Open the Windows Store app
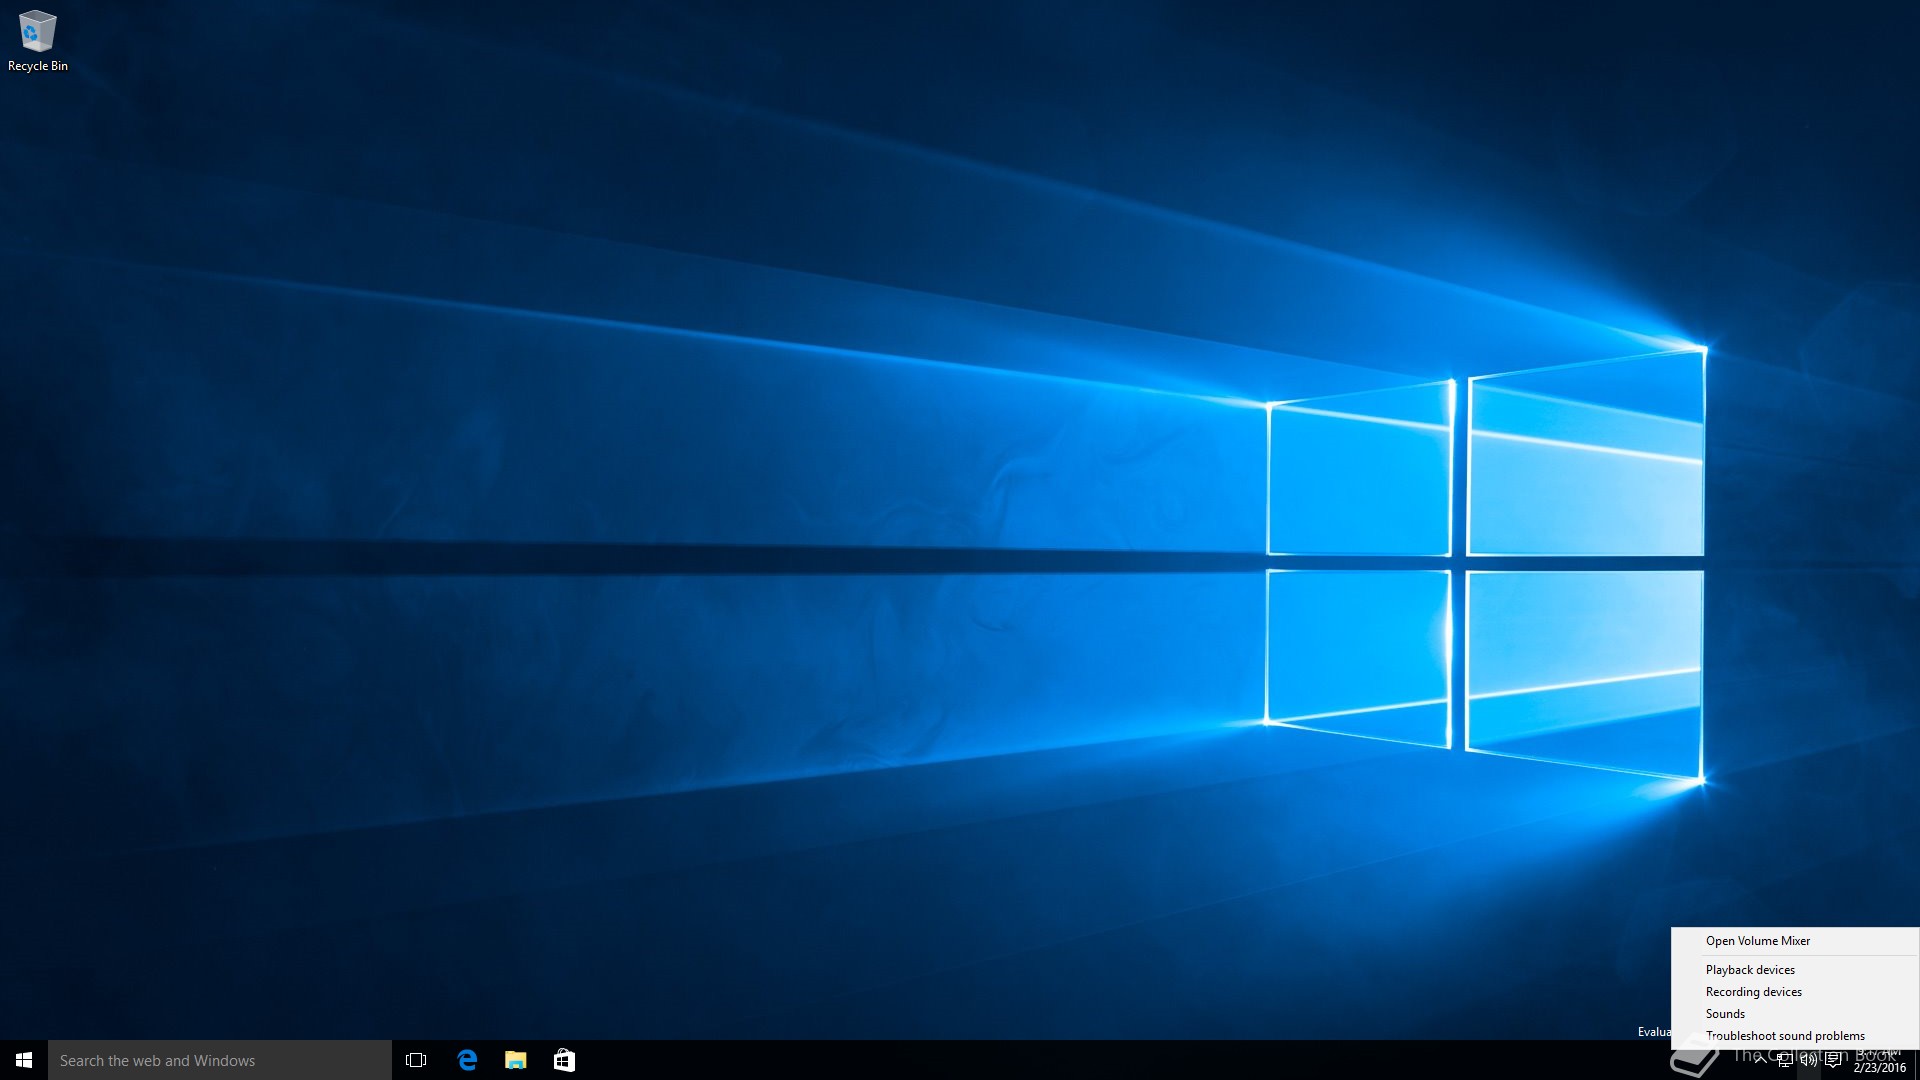Image resolution: width=1920 pixels, height=1080 pixels. (564, 1060)
